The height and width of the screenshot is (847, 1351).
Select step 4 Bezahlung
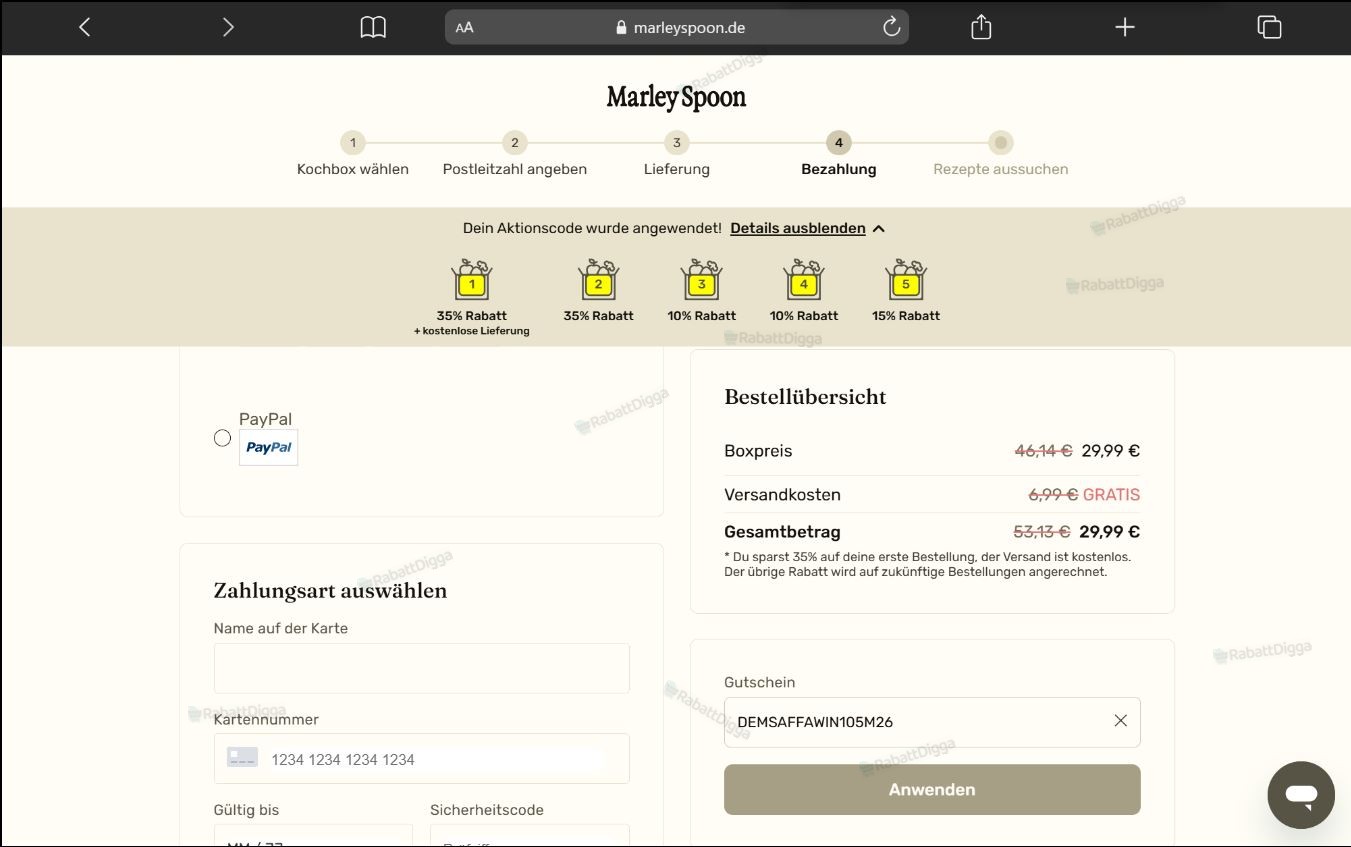click(x=839, y=155)
